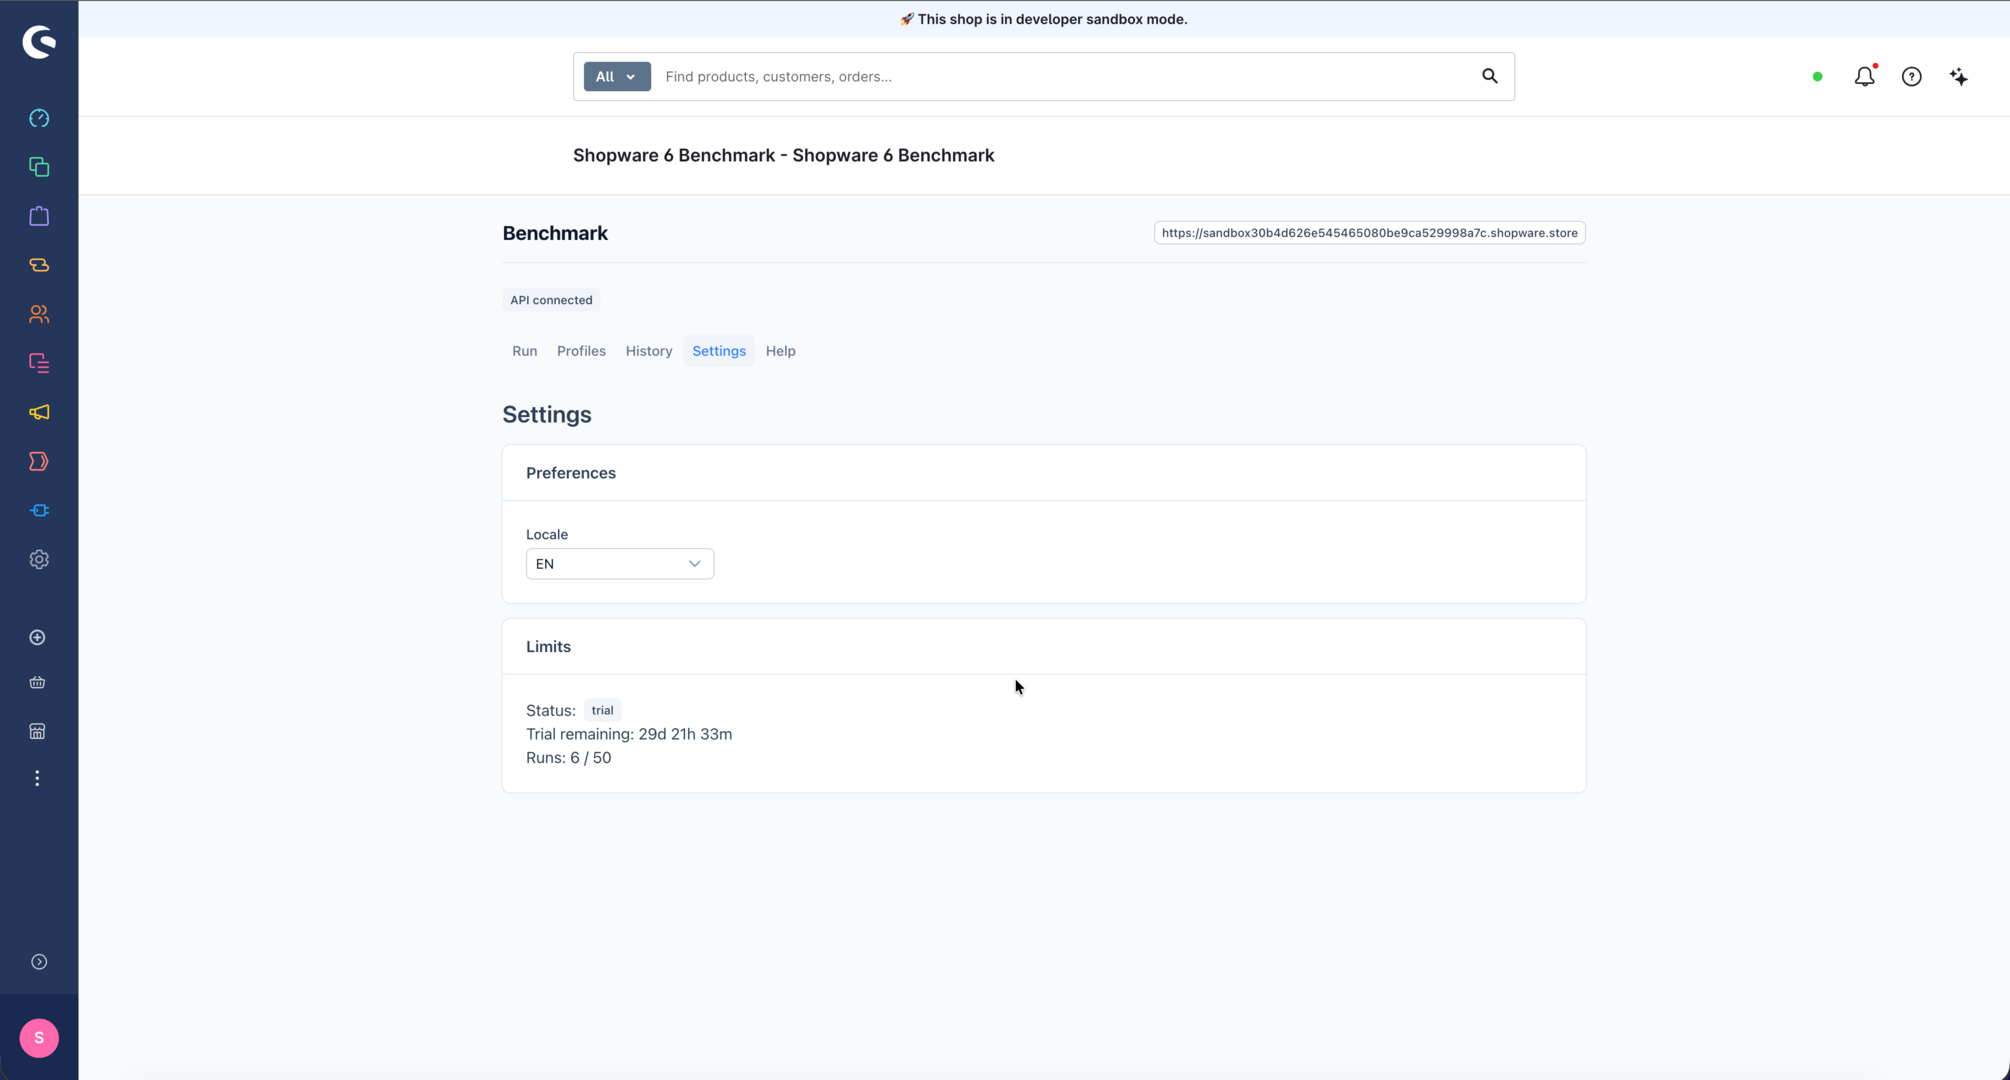Open the yellow linked-coins sidebar icon
Image resolution: width=2010 pixels, height=1080 pixels.
(x=39, y=265)
